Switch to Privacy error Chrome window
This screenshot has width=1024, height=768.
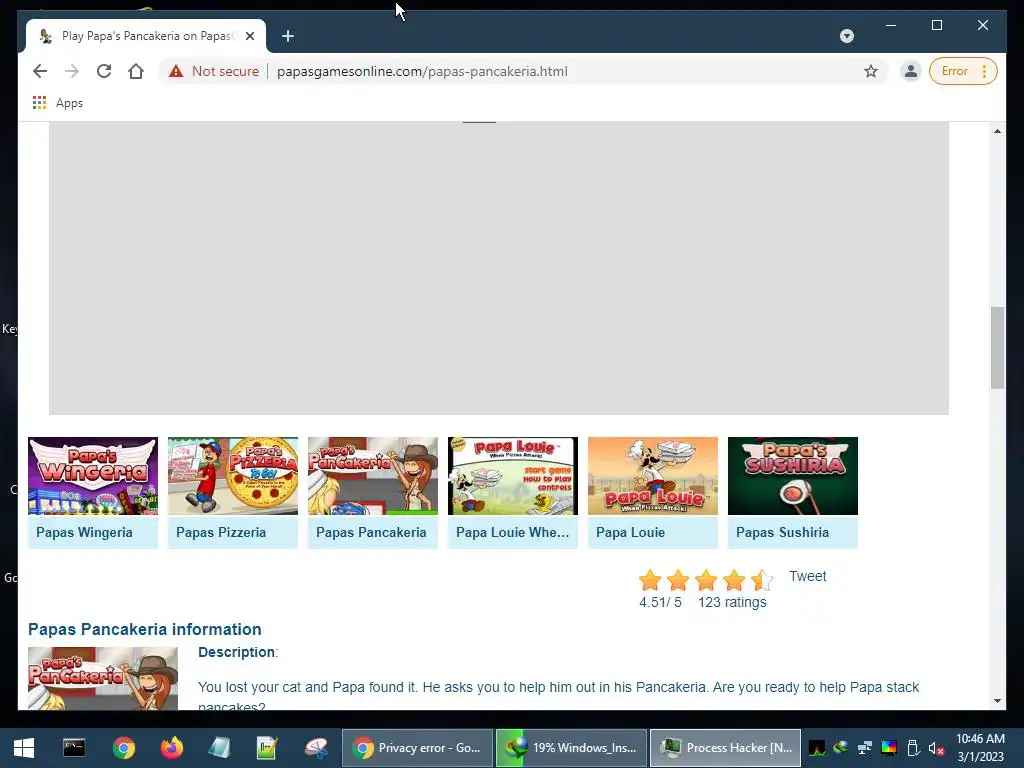(417, 748)
